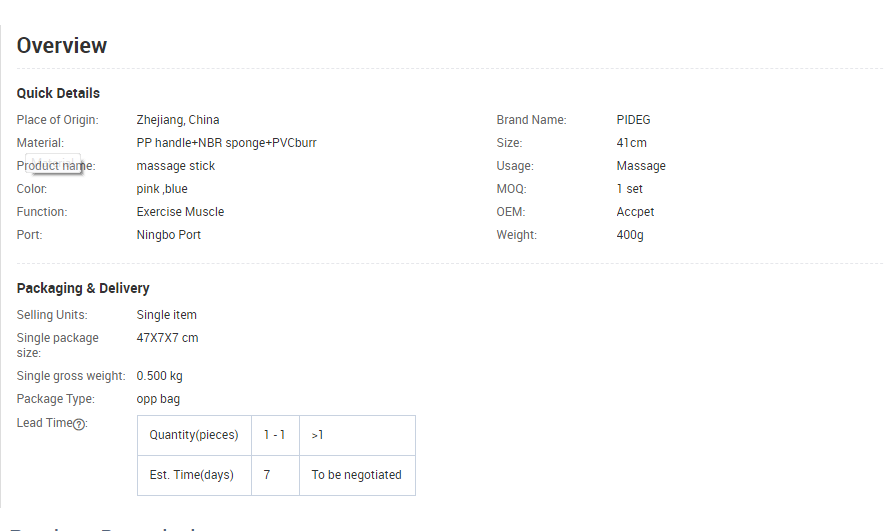Click the Zhejiang, China origin value
The width and height of the screenshot is (885, 531).
[178, 120]
